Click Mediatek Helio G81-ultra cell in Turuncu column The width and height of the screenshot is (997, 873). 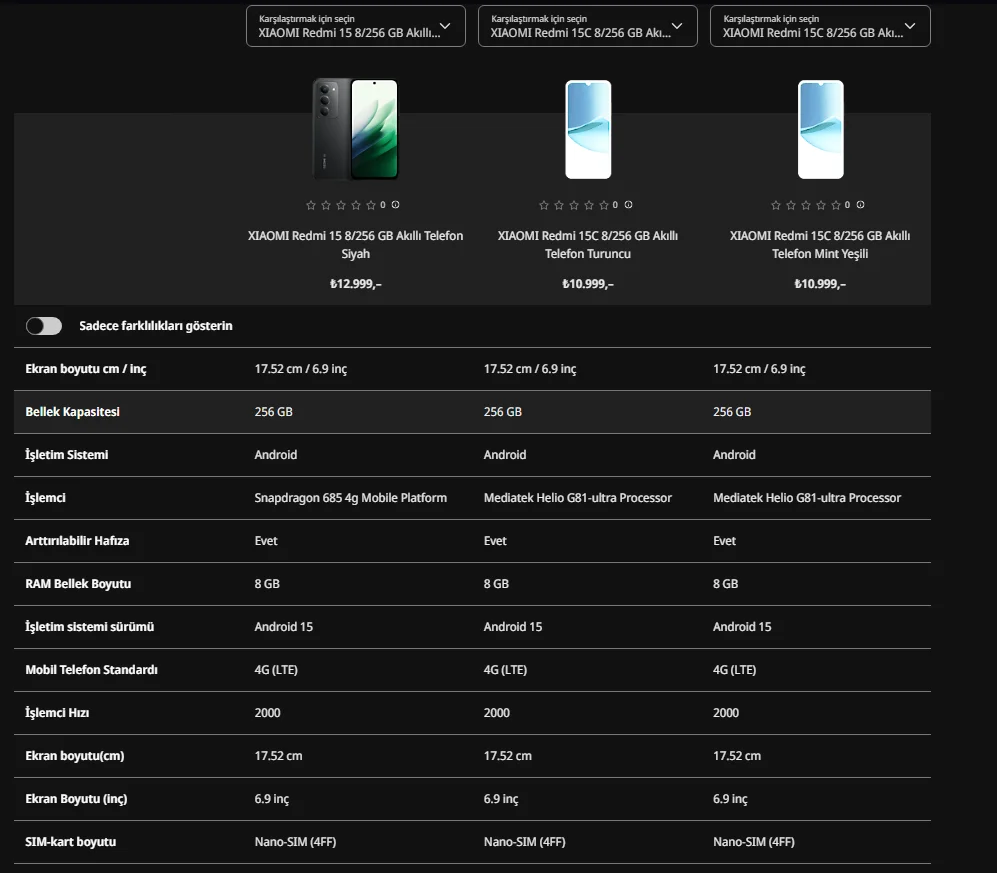[x=577, y=498]
